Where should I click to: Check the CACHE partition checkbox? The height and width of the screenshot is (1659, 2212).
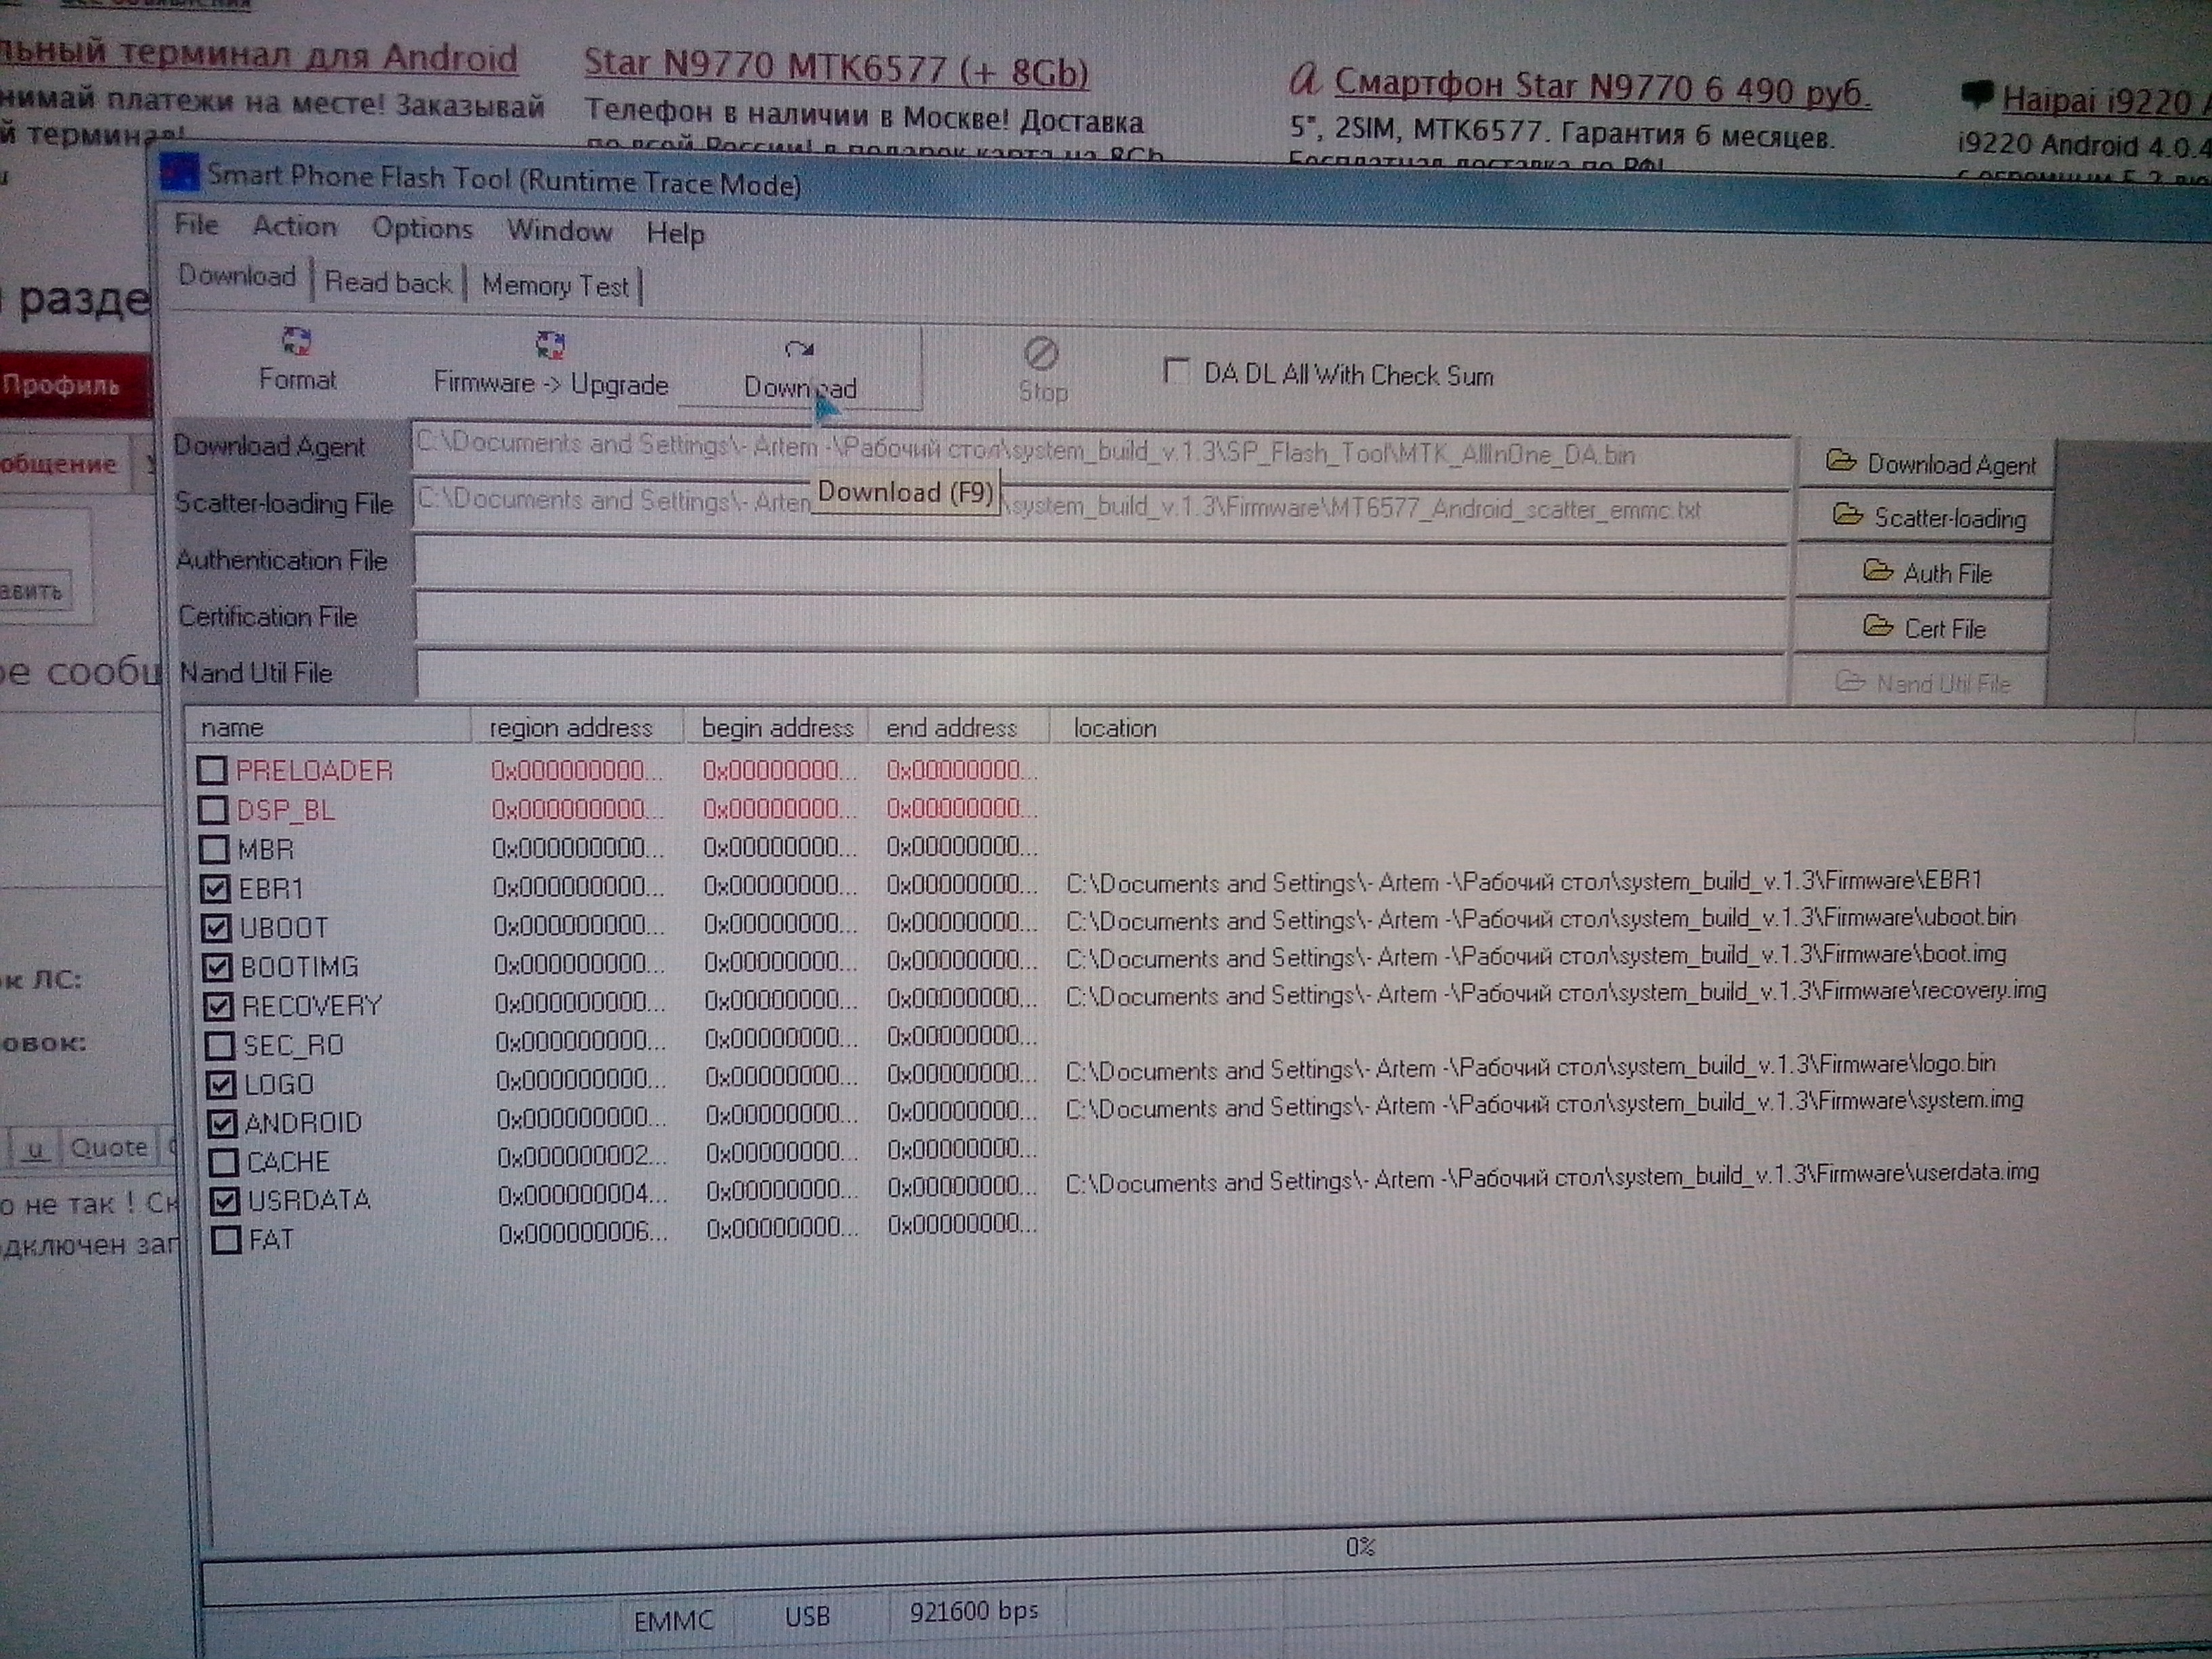click(x=223, y=1162)
